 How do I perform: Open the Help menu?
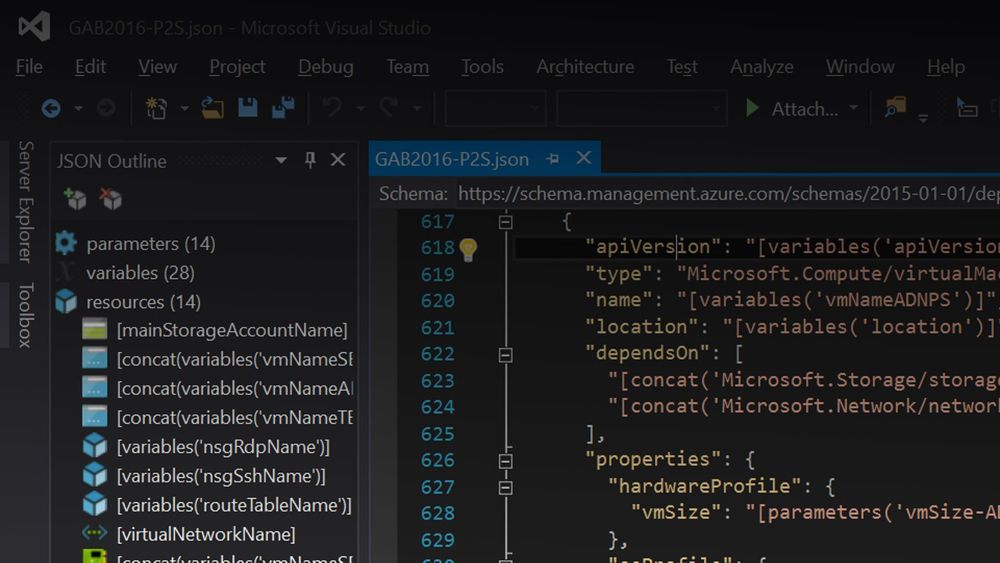coord(946,66)
